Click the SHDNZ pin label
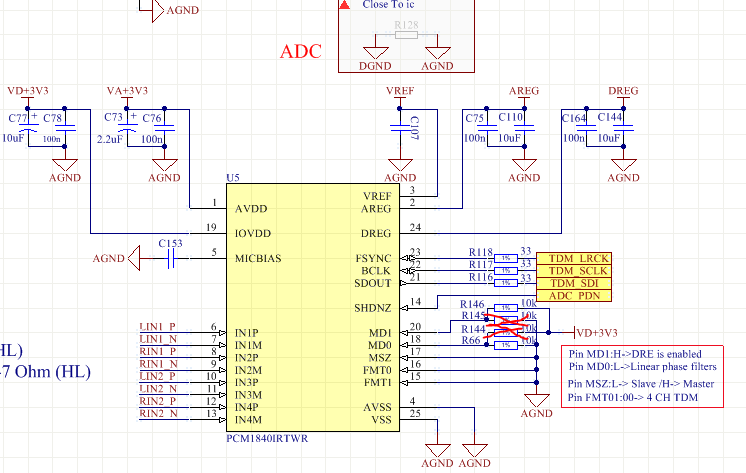Image resolution: width=746 pixels, height=473 pixels. click(373, 308)
